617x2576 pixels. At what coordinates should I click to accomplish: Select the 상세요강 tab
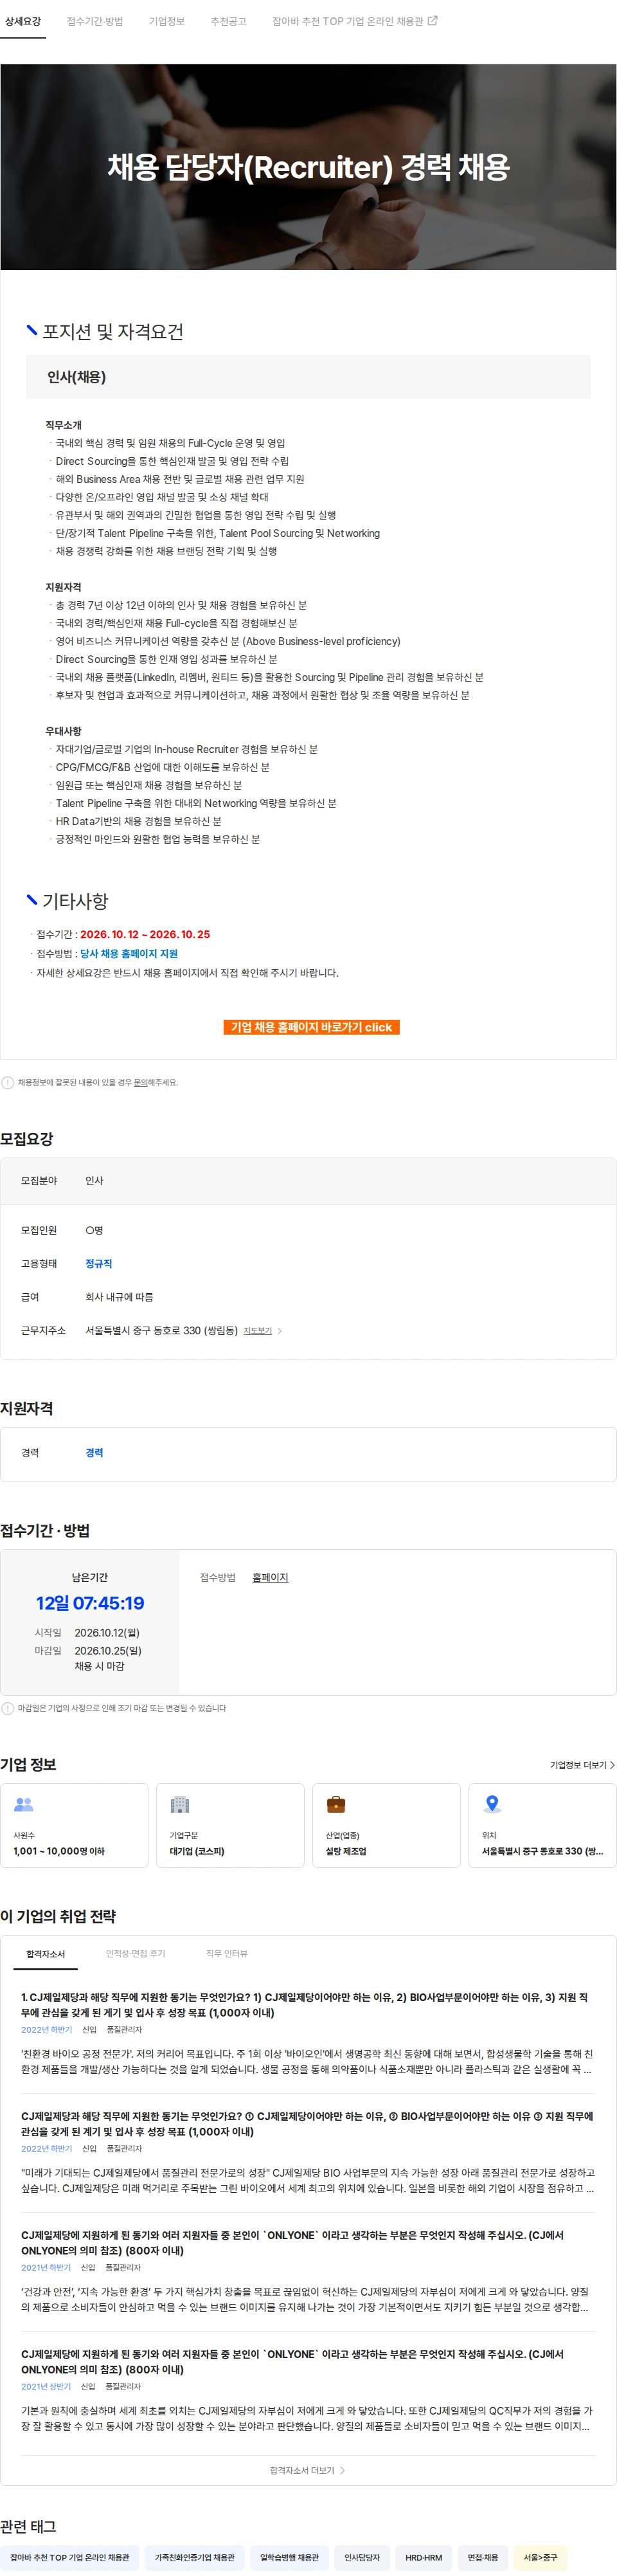click(23, 21)
